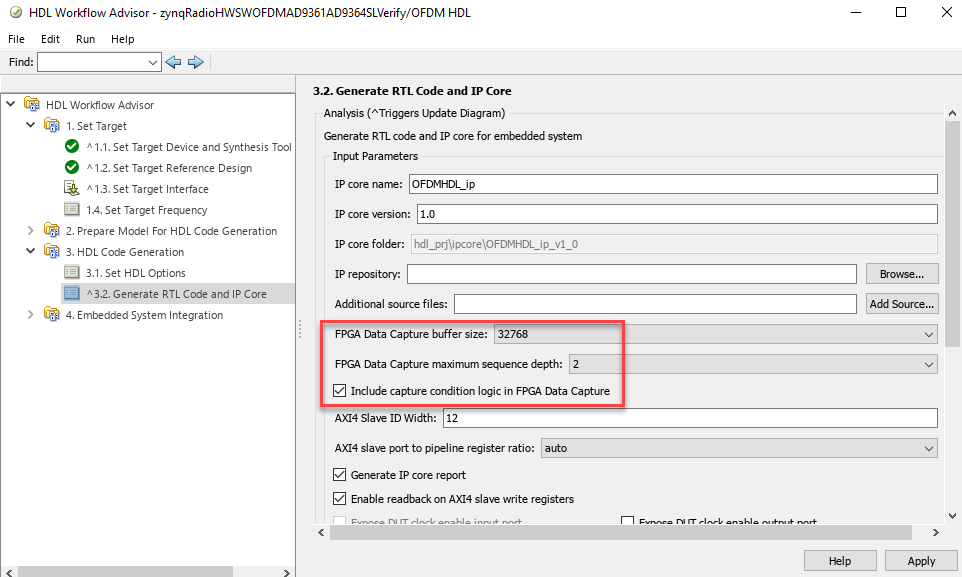The height and width of the screenshot is (577, 962).
Task: Click the IP core name input field
Action: point(672,184)
